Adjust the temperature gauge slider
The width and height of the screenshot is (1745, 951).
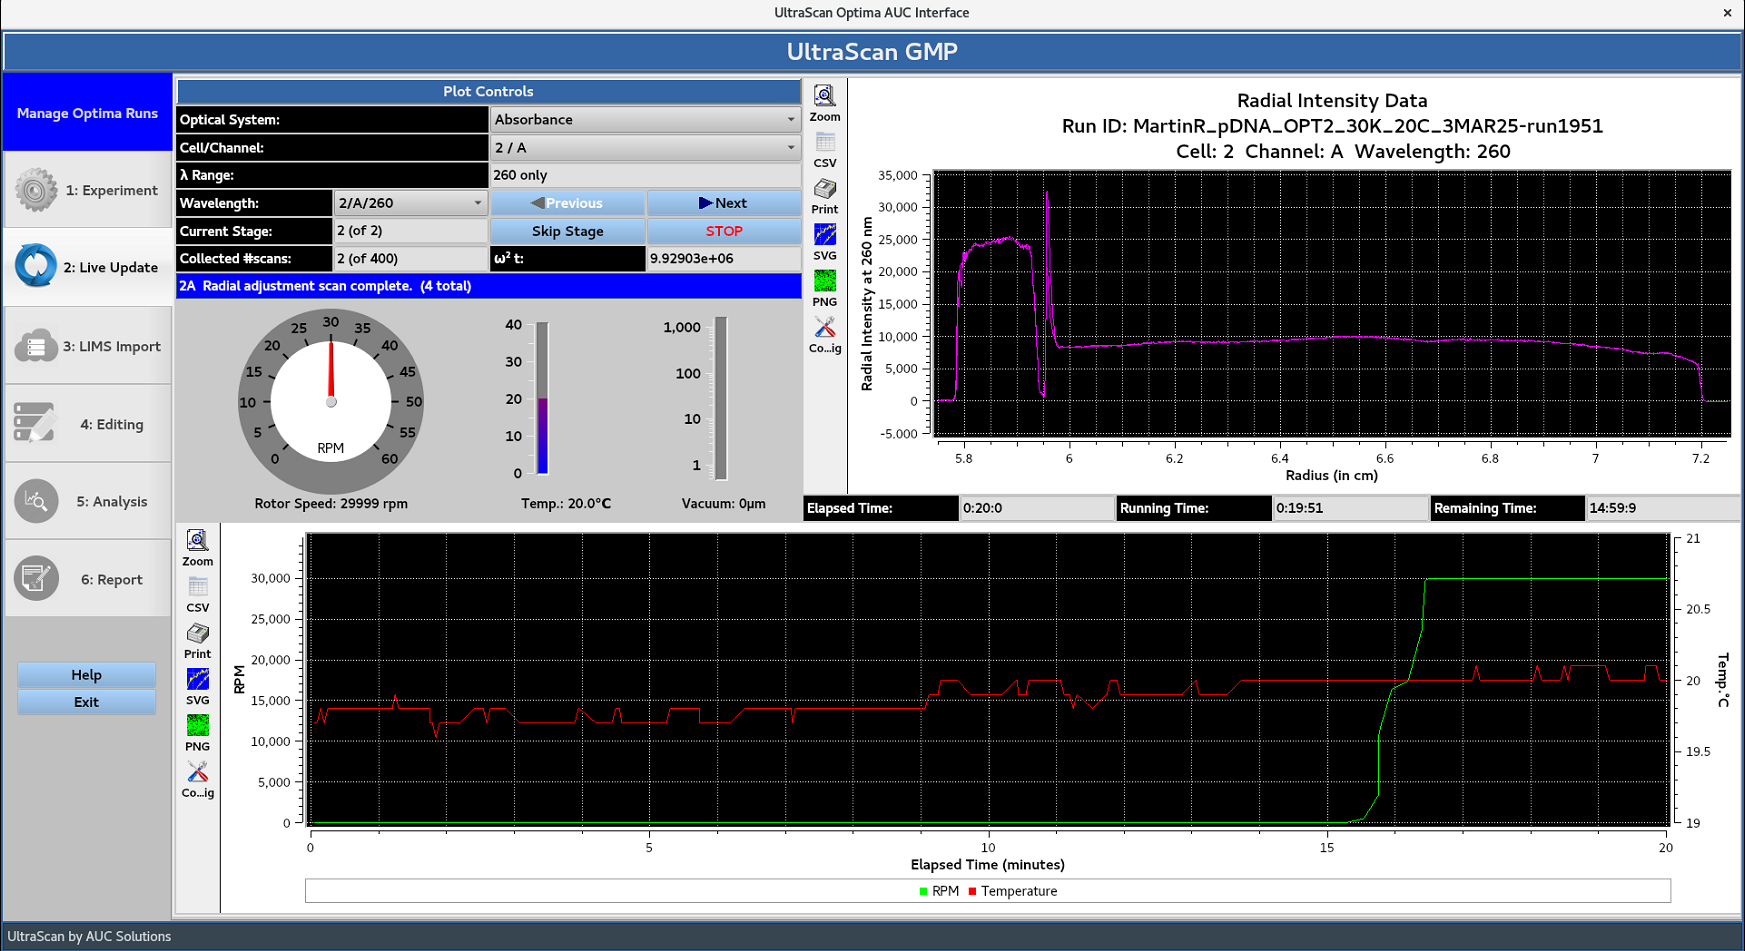pyautogui.click(x=541, y=398)
